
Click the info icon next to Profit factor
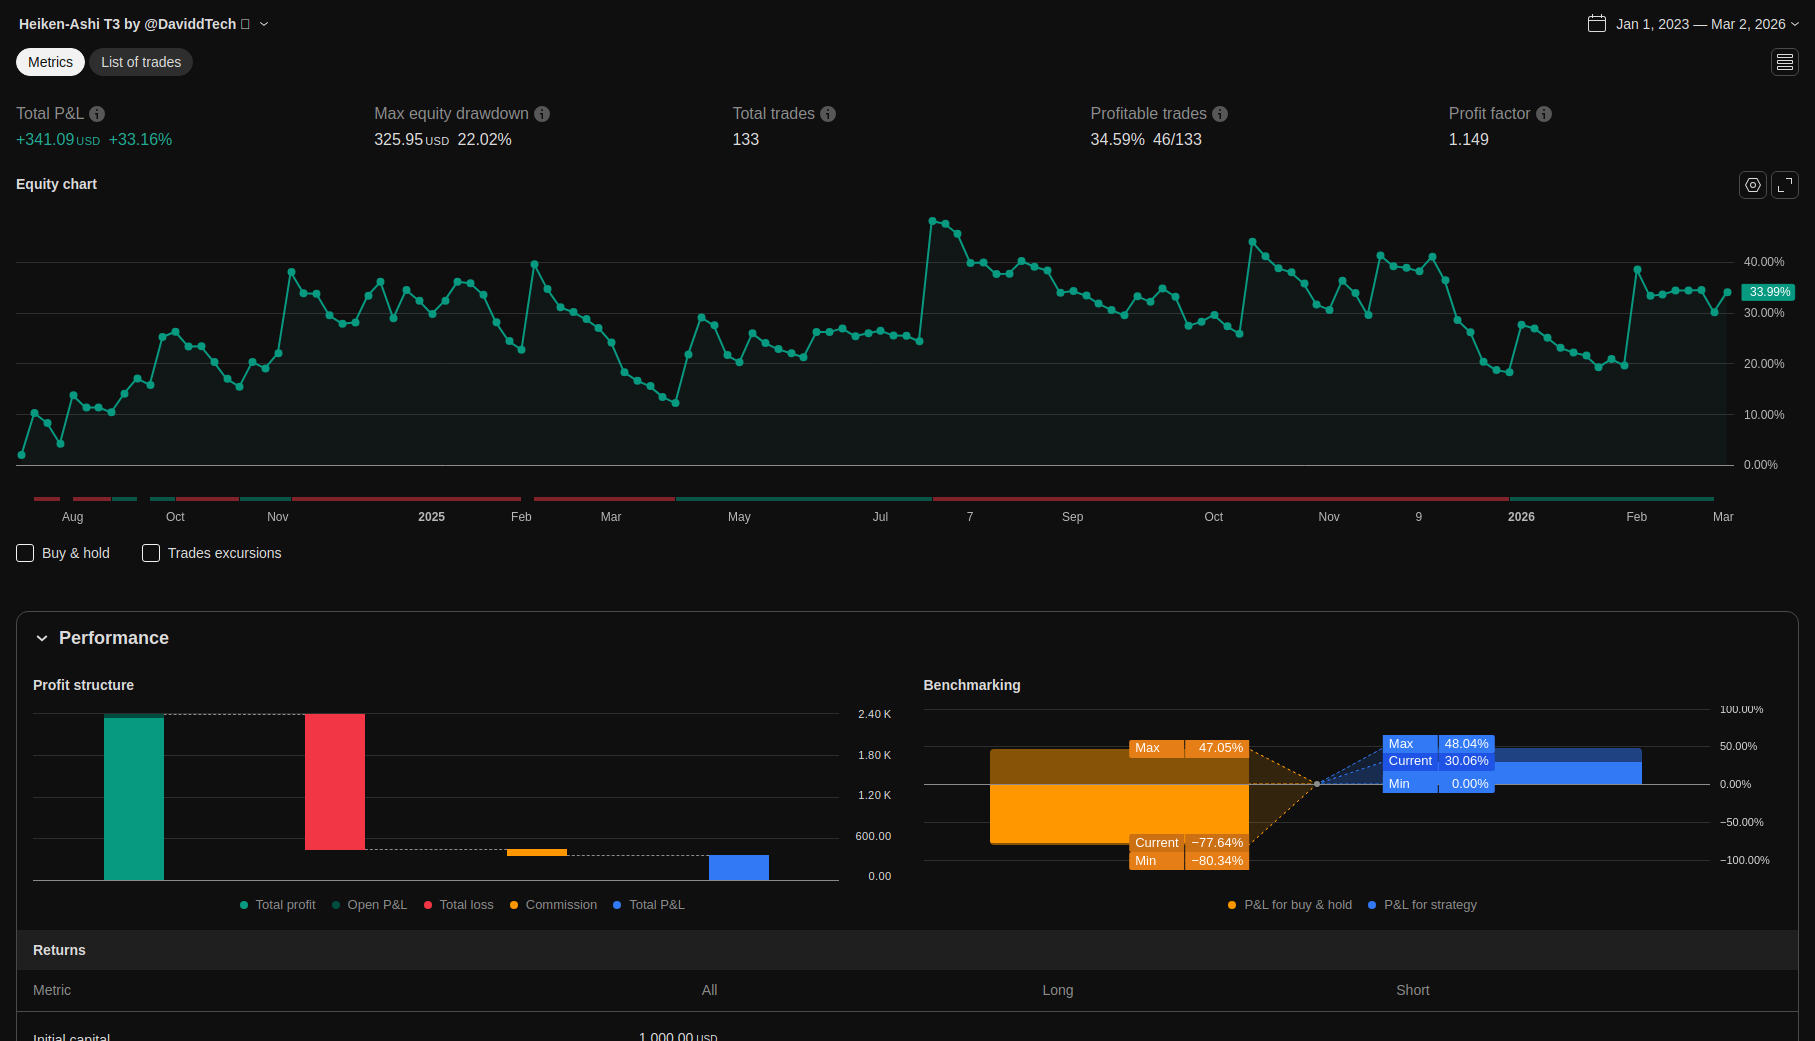click(1544, 114)
